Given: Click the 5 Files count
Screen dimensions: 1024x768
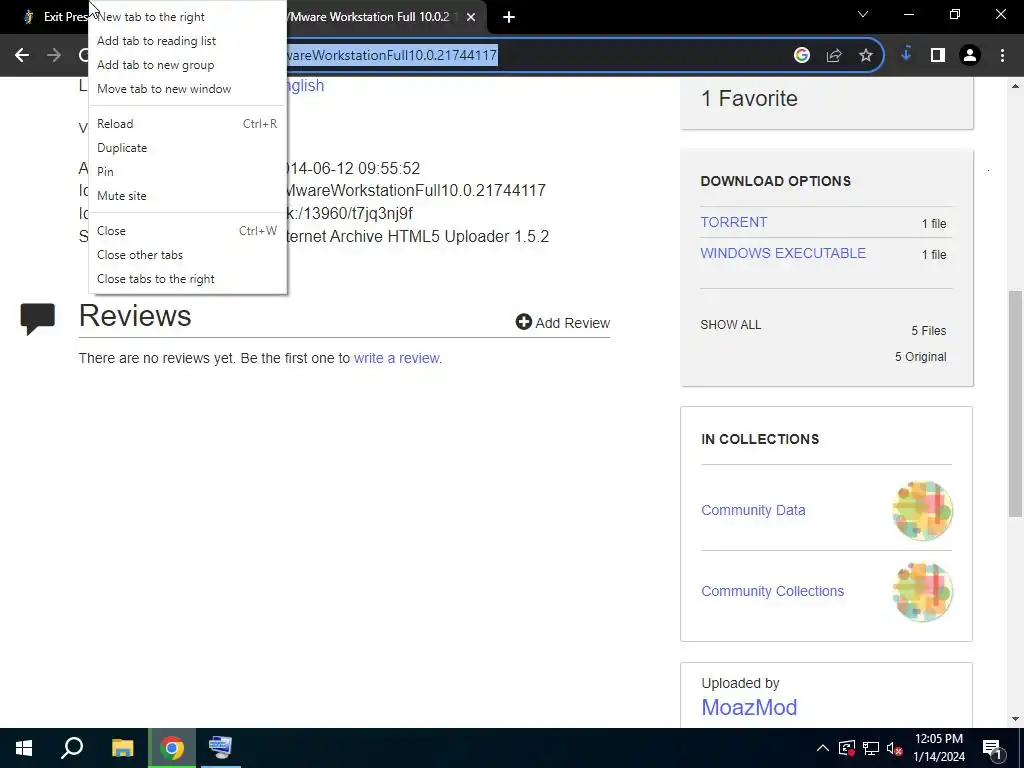Looking at the screenshot, I should click(929, 331).
